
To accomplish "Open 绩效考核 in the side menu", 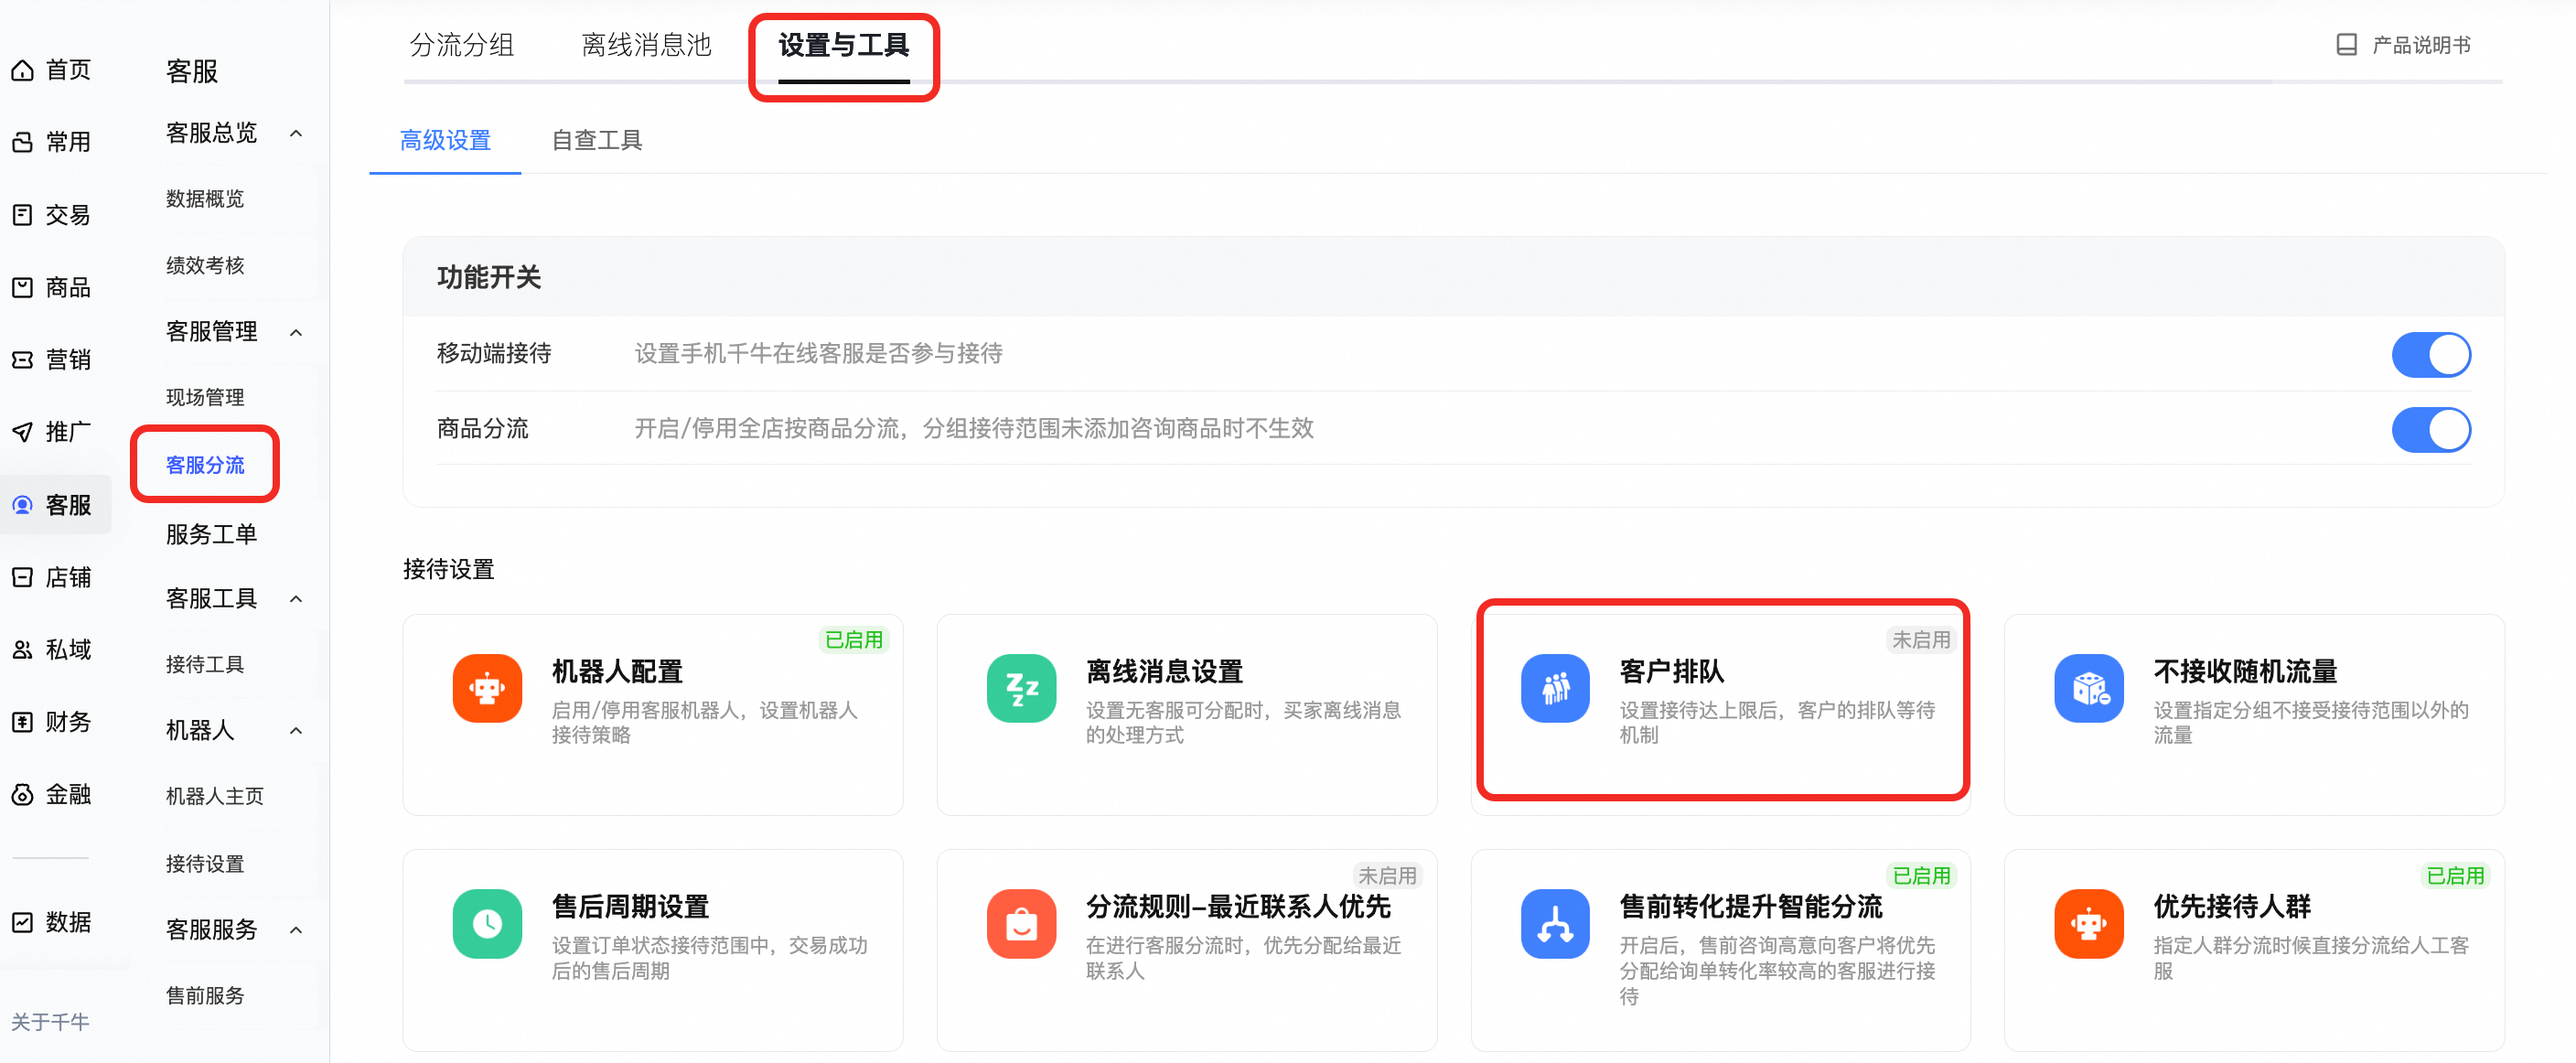I will tap(205, 265).
